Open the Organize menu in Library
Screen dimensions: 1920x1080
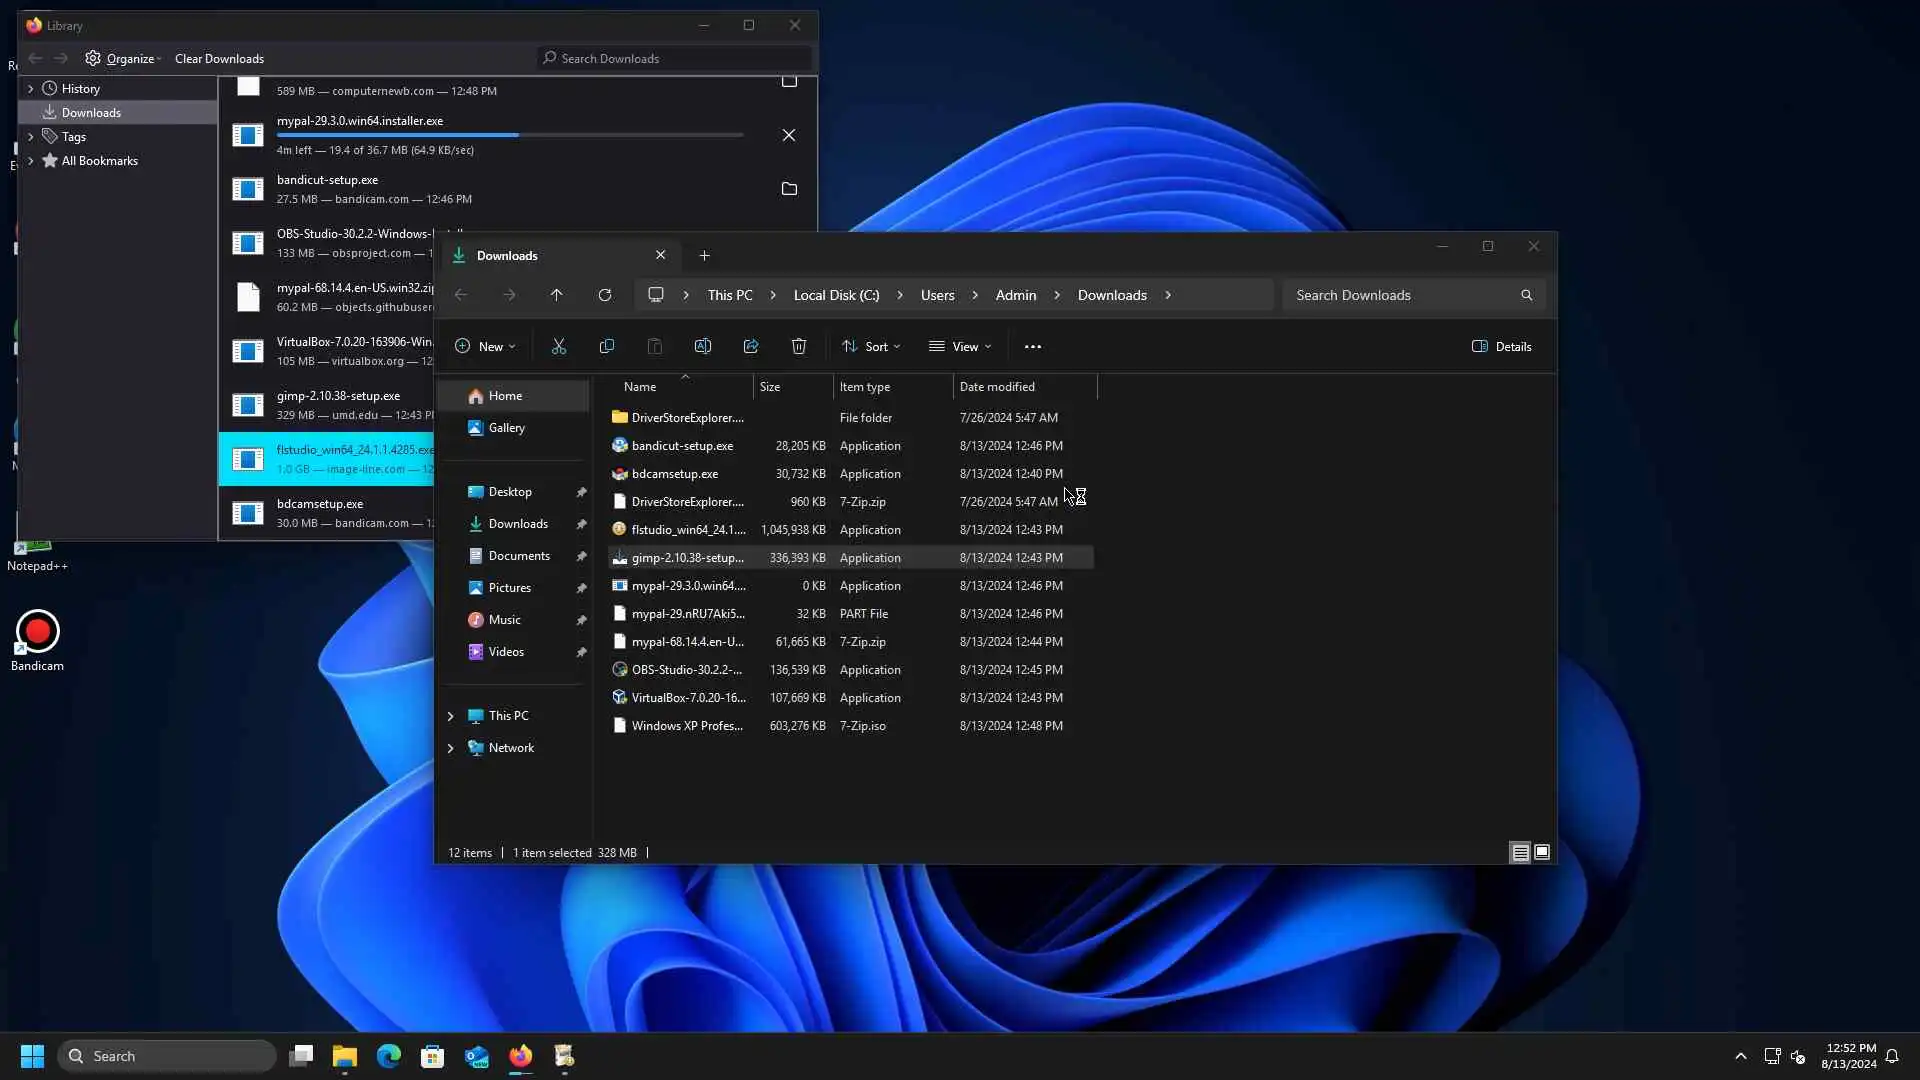pyautogui.click(x=124, y=58)
